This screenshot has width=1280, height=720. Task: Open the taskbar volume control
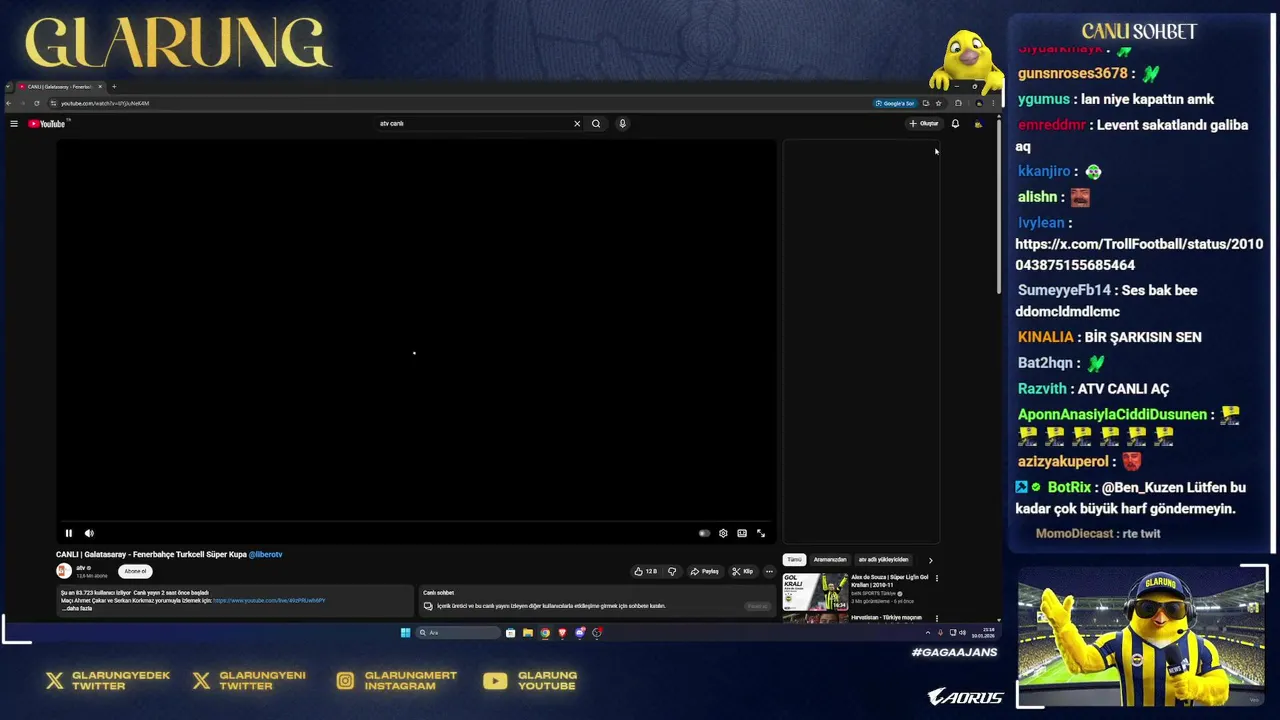coord(962,632)
